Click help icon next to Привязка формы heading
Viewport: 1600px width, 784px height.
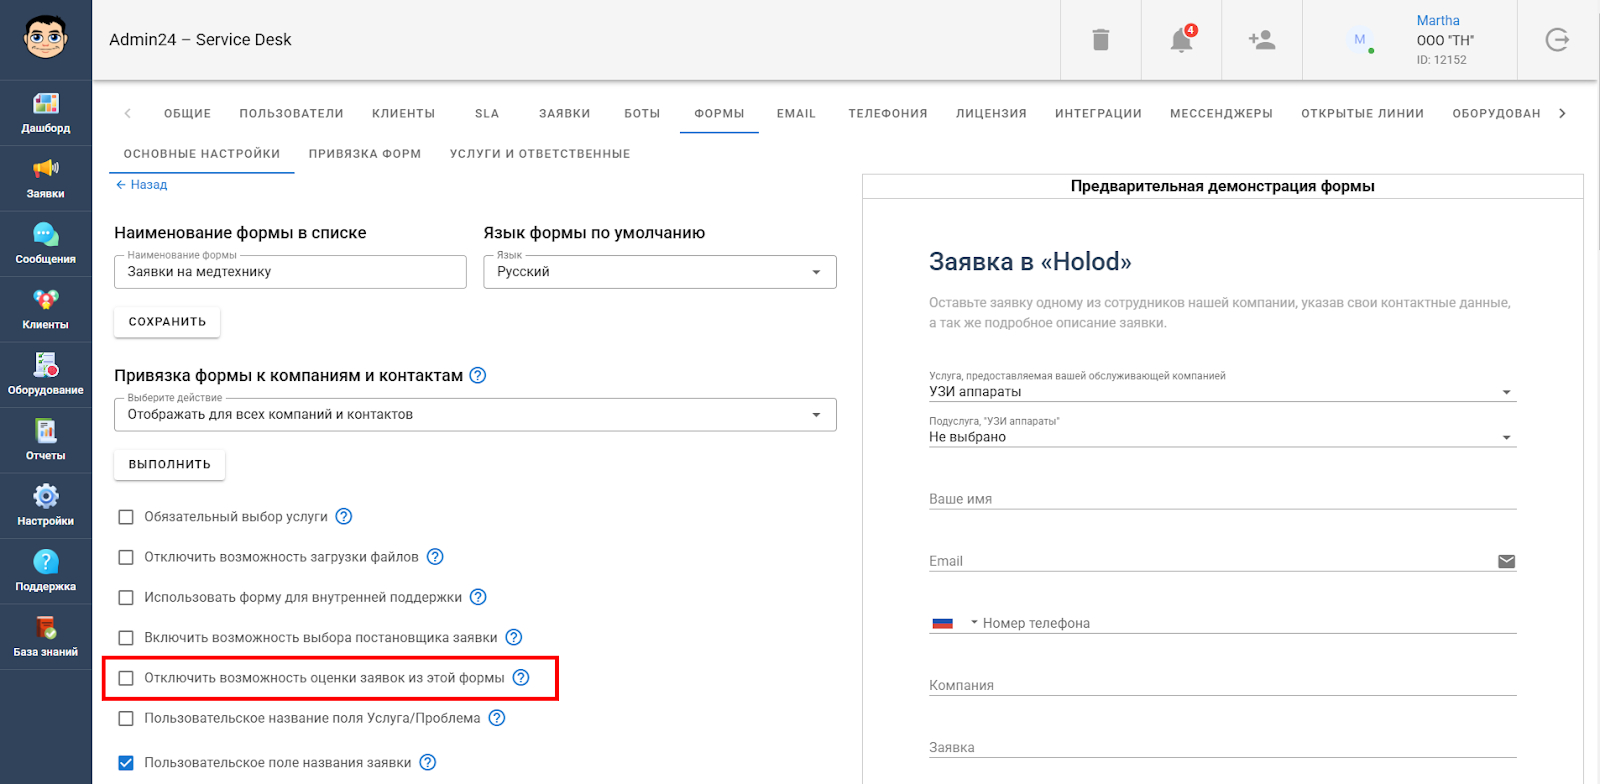click(x=478, y=376)
